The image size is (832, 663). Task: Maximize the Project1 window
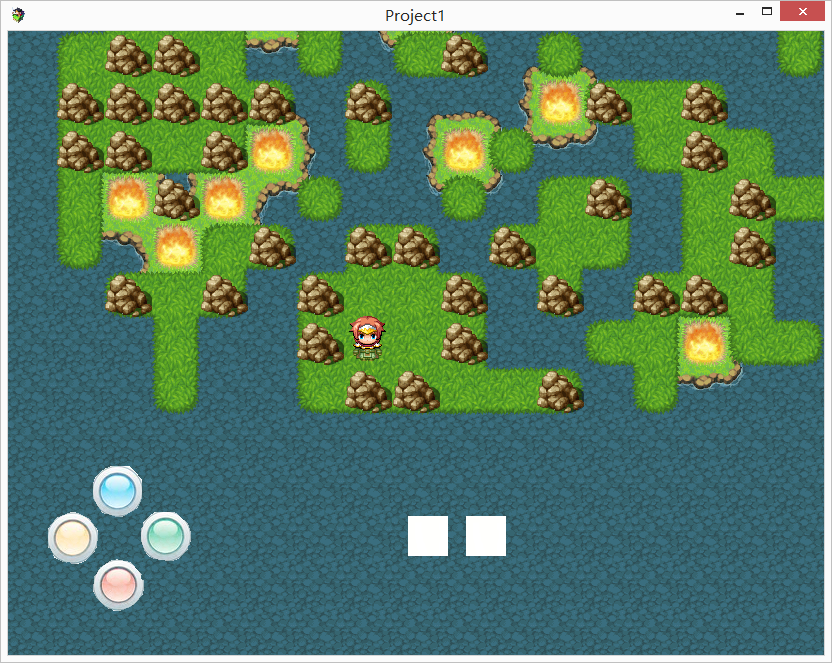(x=767, y=12)
